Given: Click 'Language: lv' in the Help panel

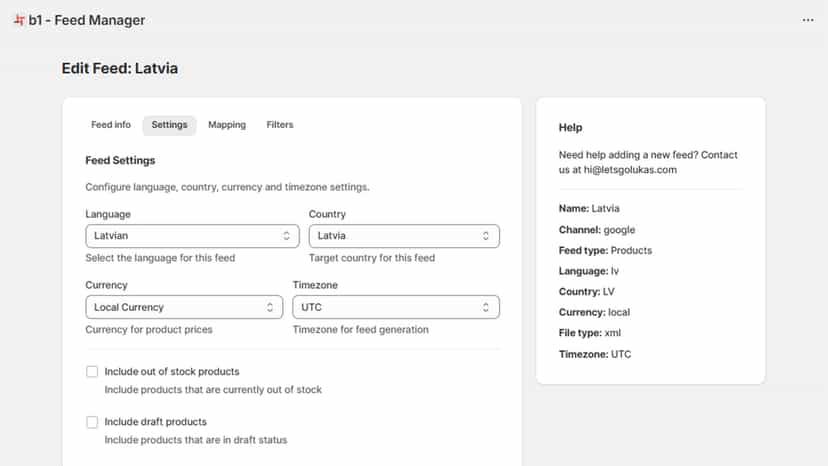Looking at the screenshot, I should tap(588, 271).
